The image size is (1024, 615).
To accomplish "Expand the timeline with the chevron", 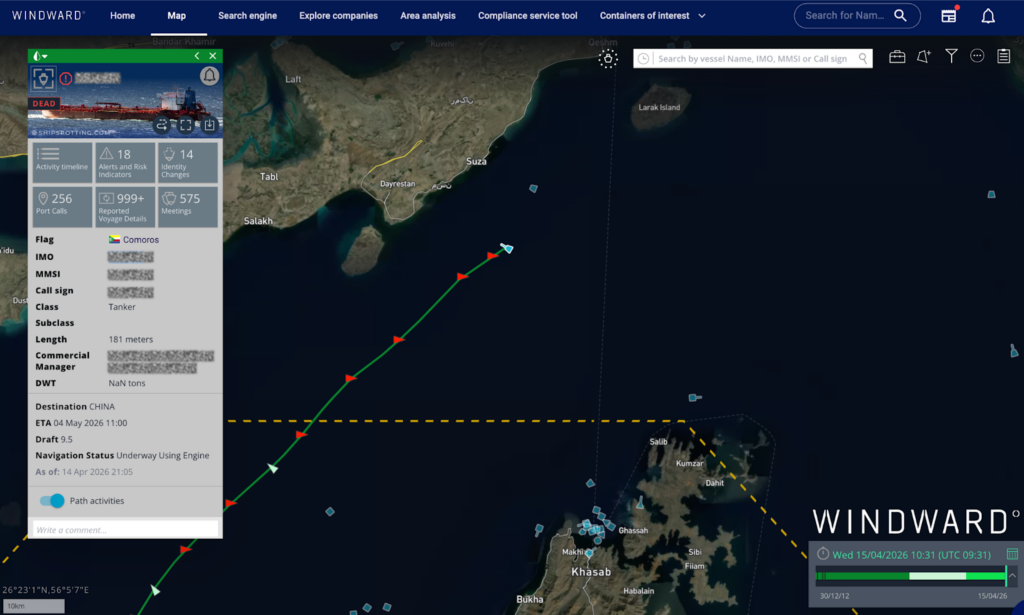I will [1012, 575].
